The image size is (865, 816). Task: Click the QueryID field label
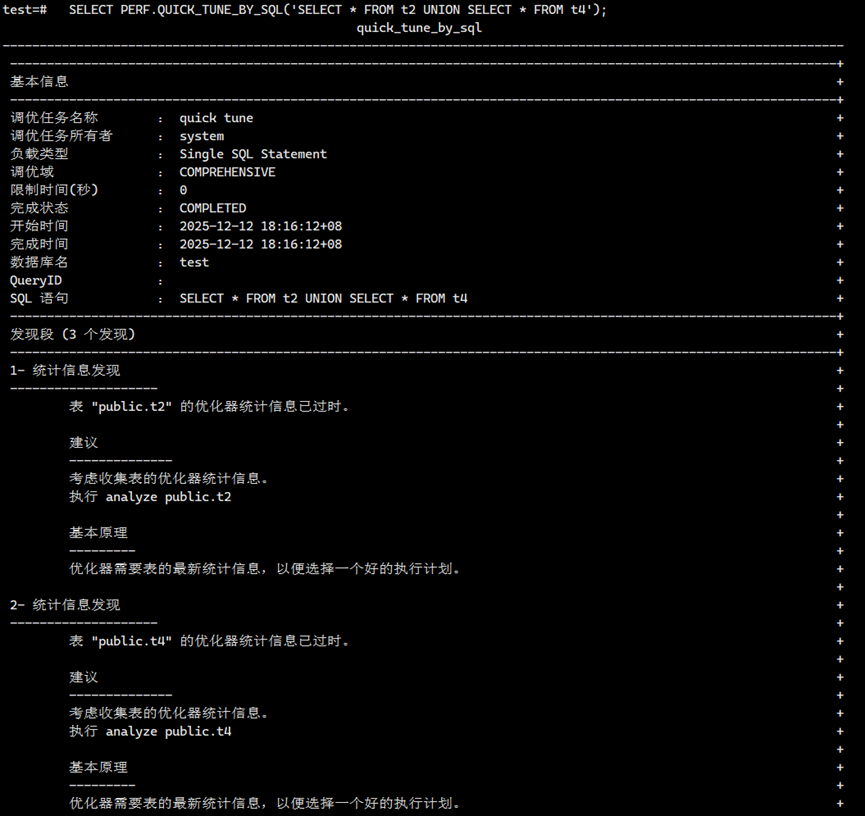(x=36, y=281)
